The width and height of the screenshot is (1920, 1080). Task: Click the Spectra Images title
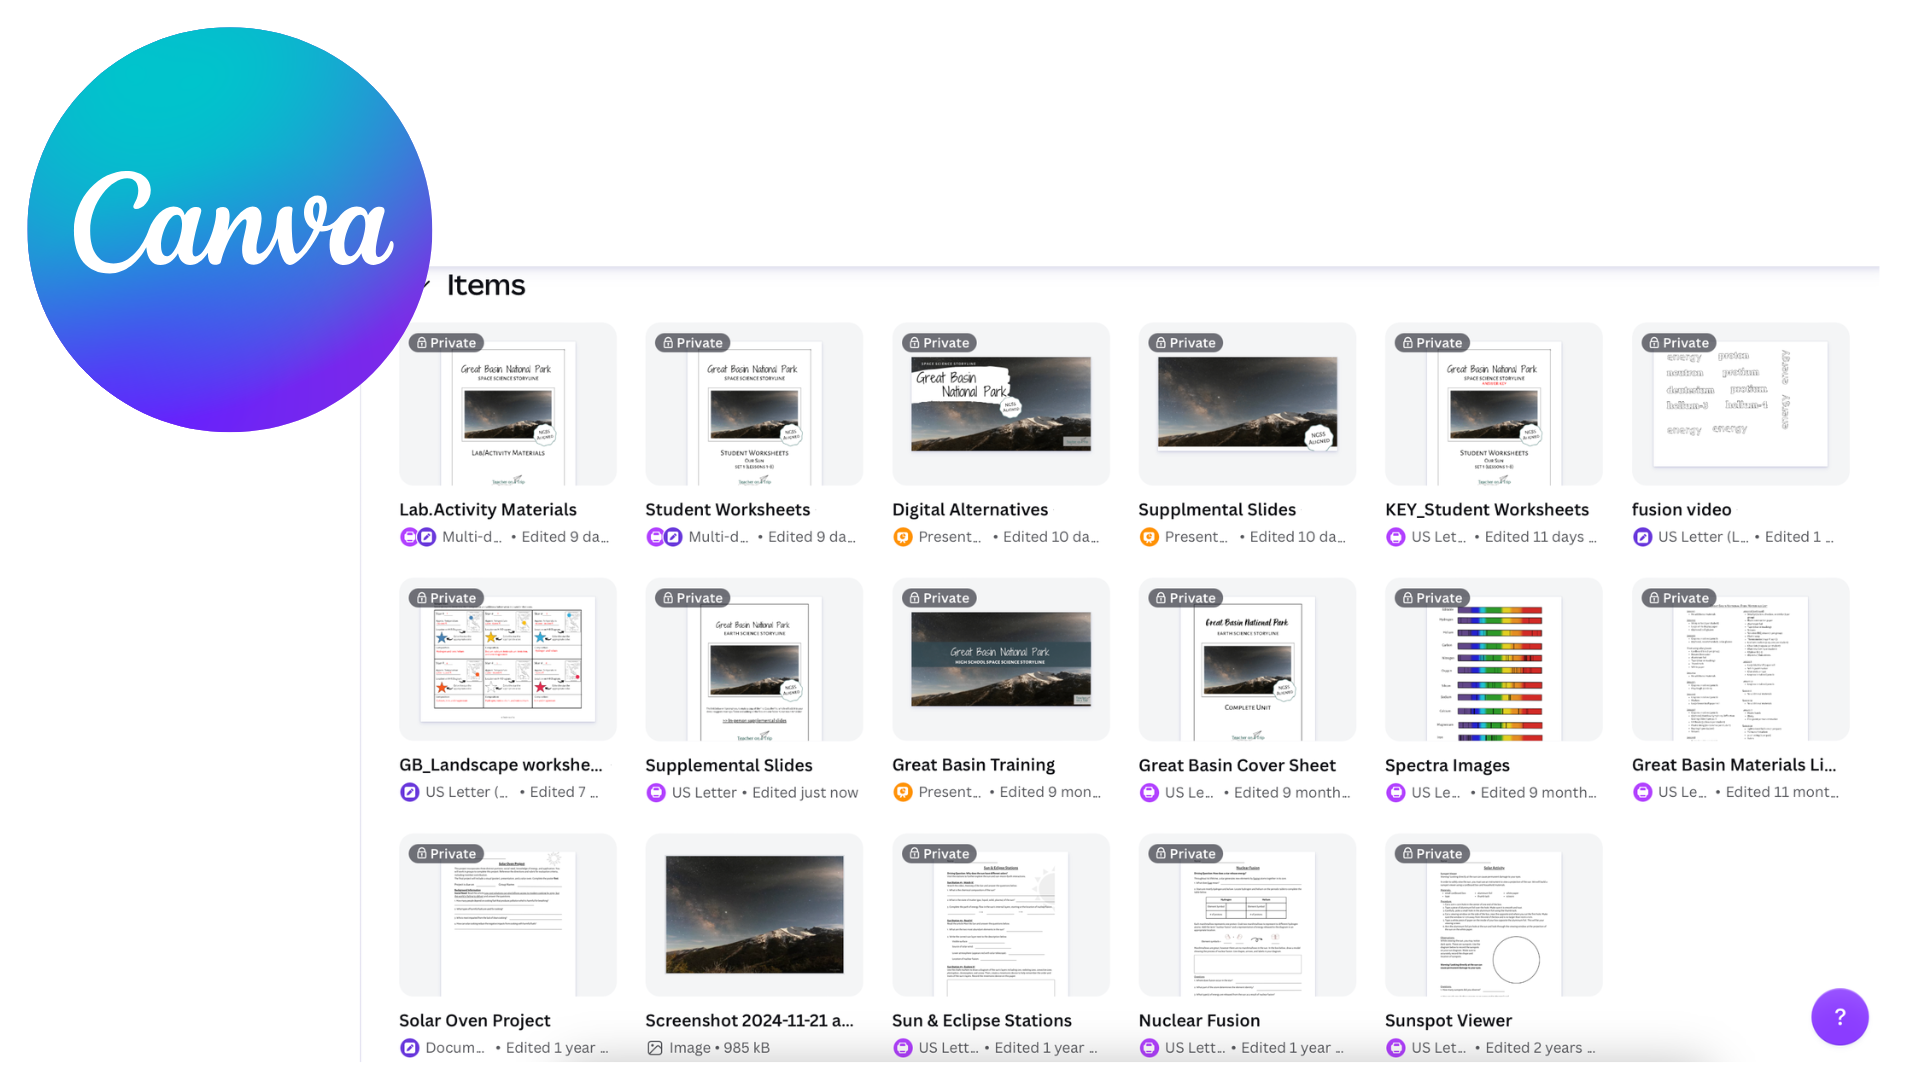coord(1447,765)
